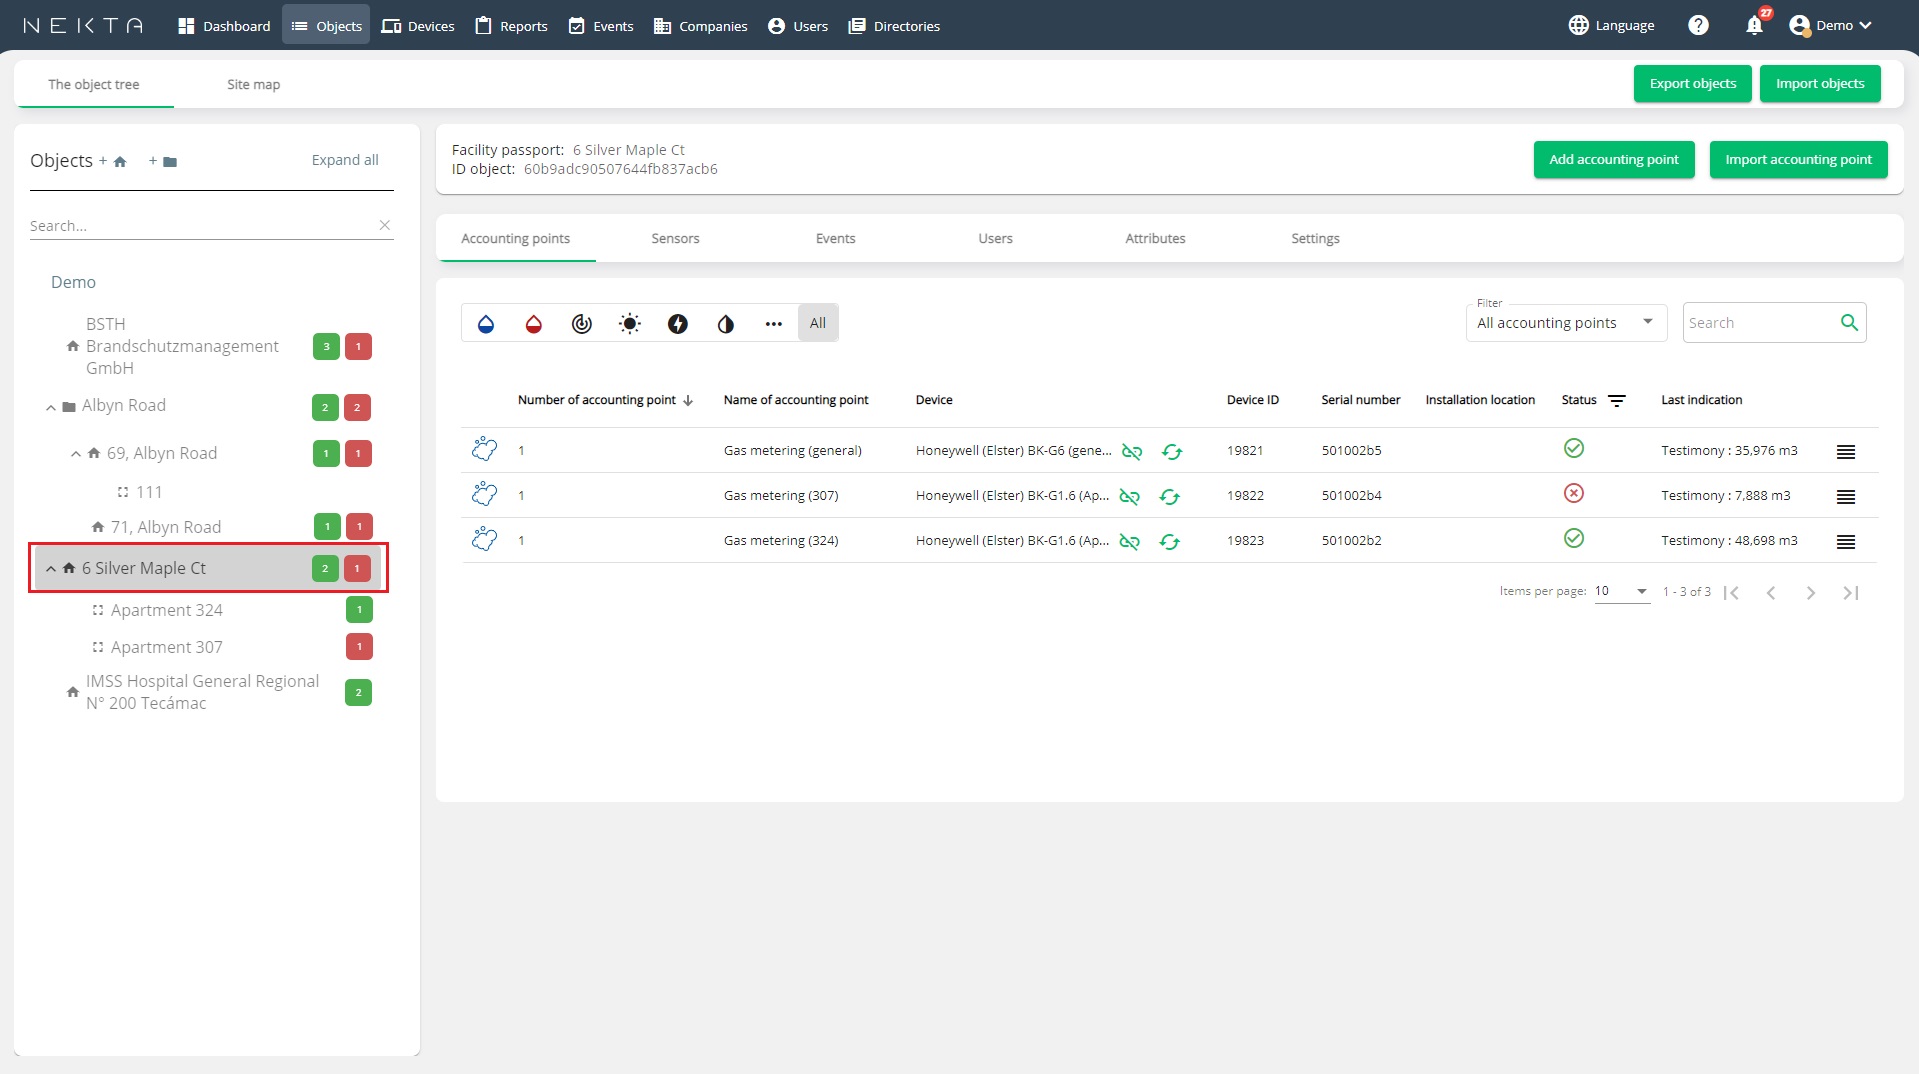Replace device for Gas metering (324)
Image resolution: width=1919 pixels, height=1074 pixels.
(1170, 541)
